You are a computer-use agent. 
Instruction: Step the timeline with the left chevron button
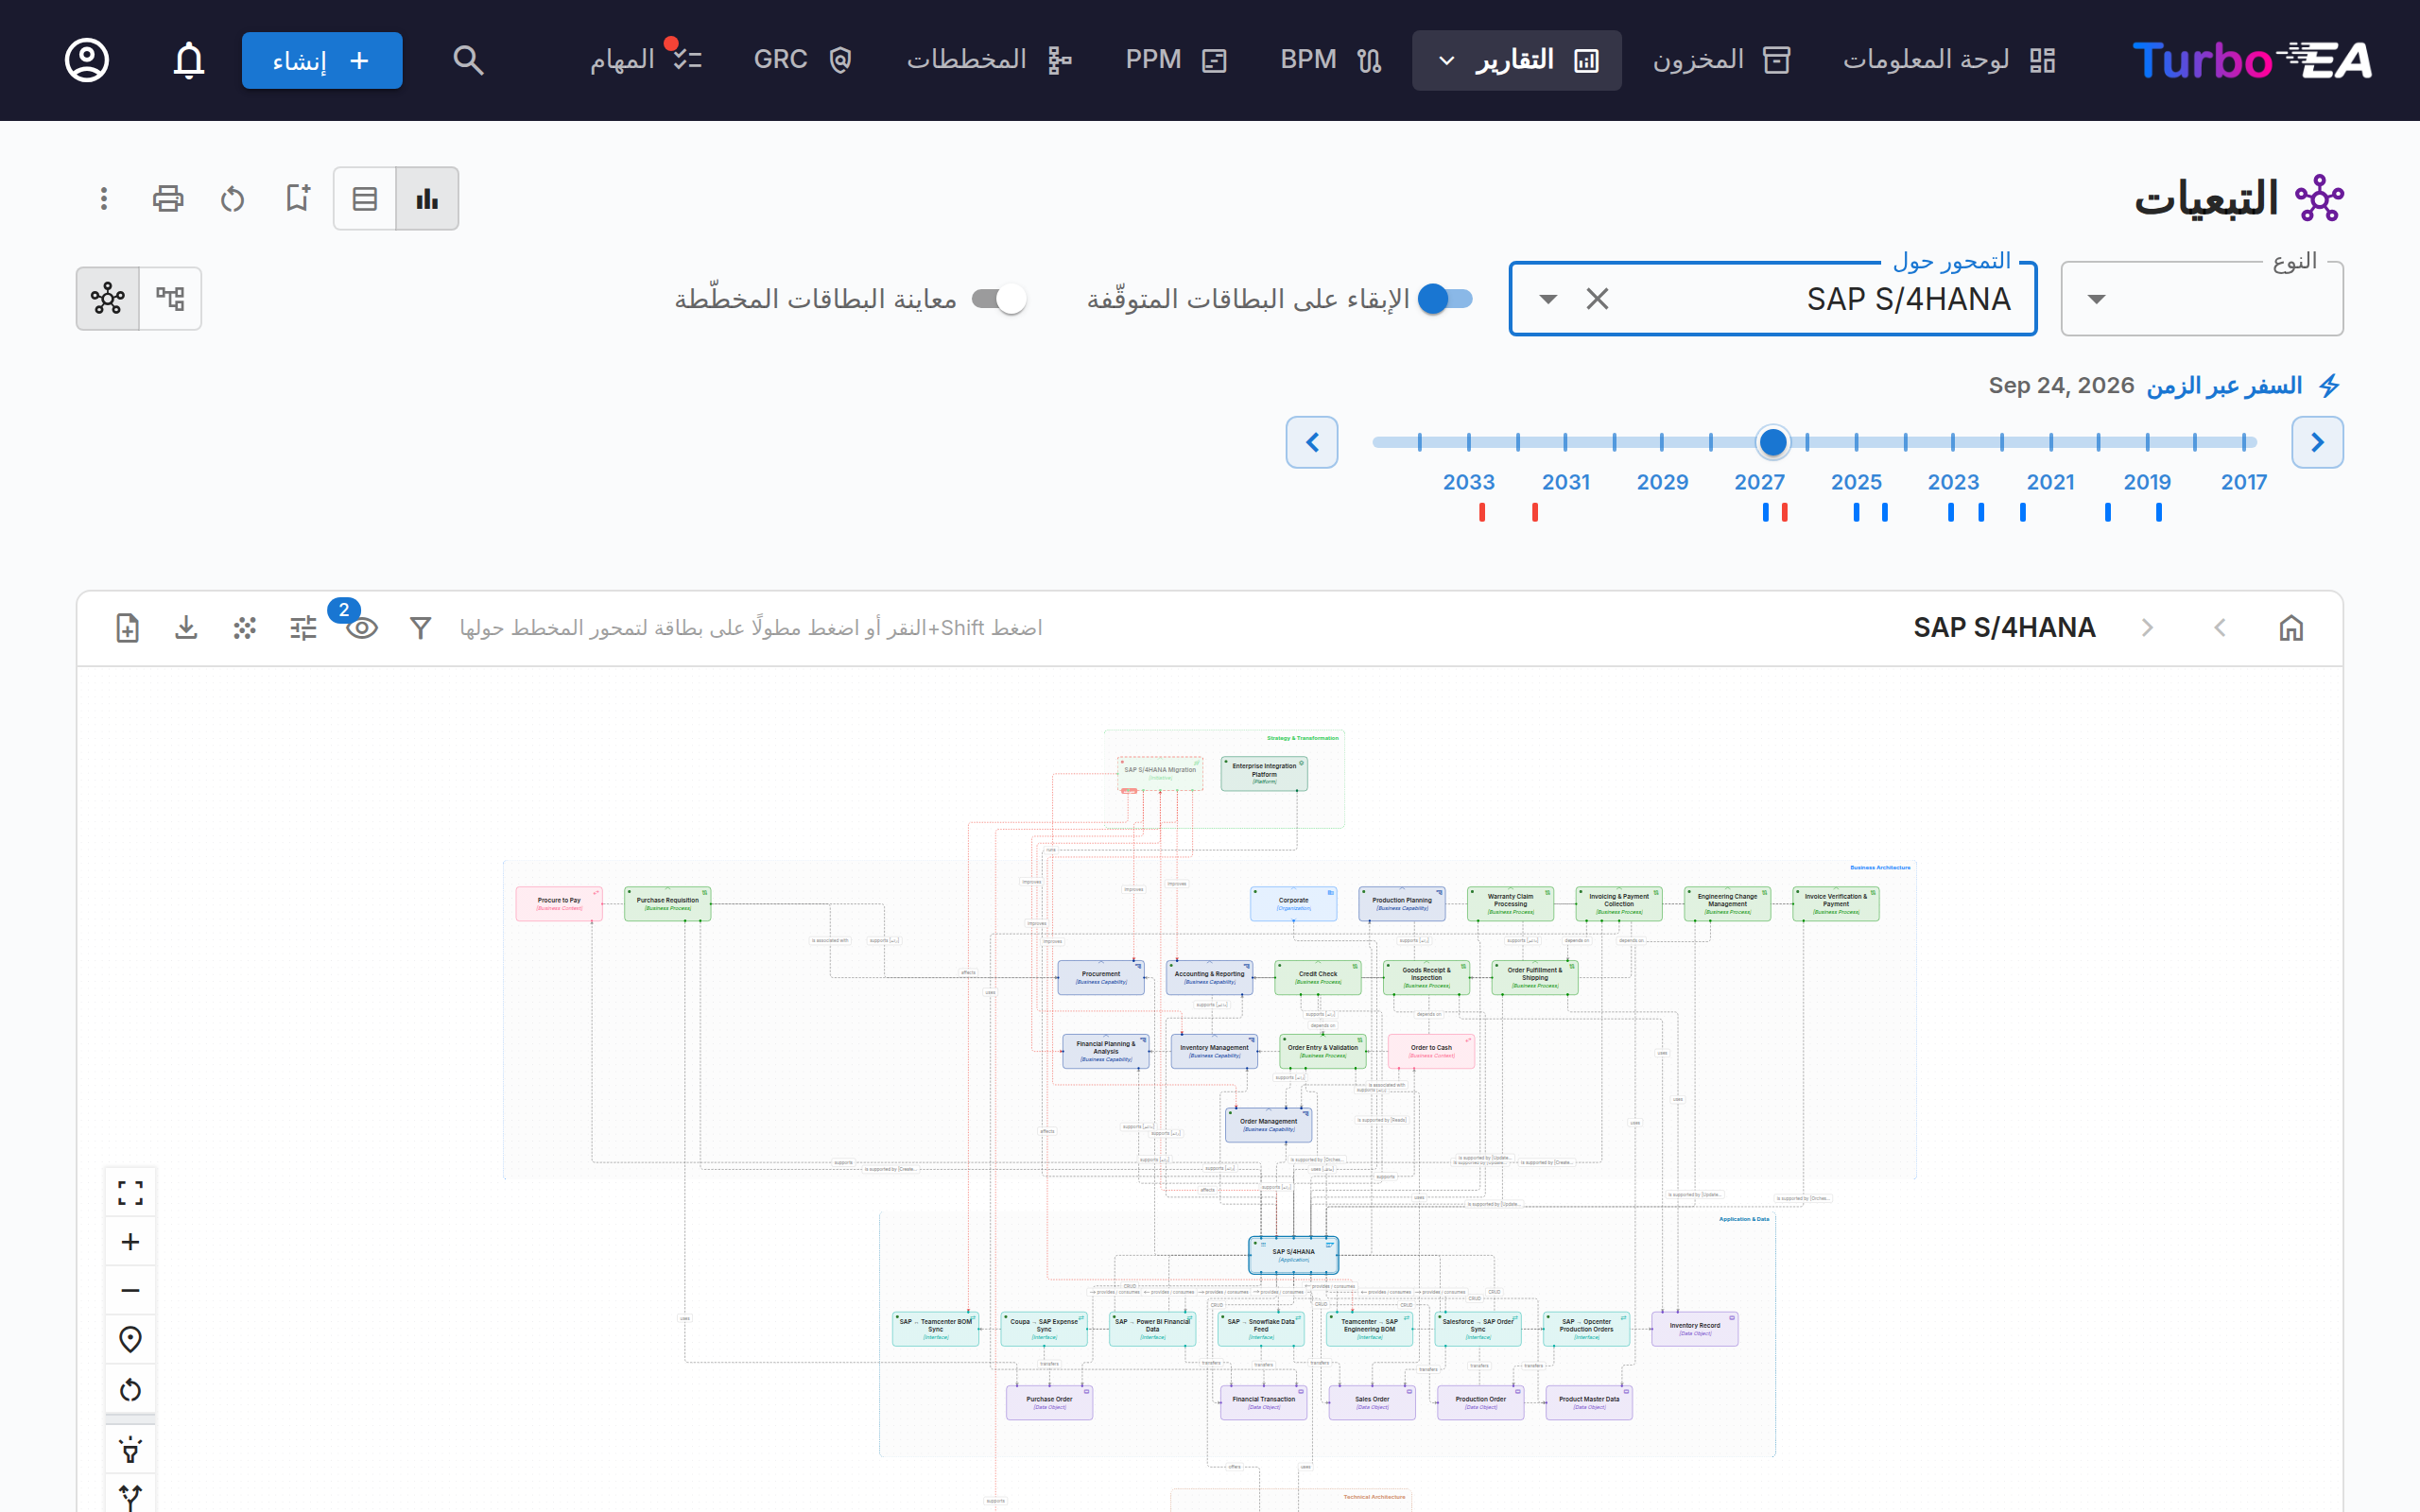pyautogui.click(x=1312, y=442)
